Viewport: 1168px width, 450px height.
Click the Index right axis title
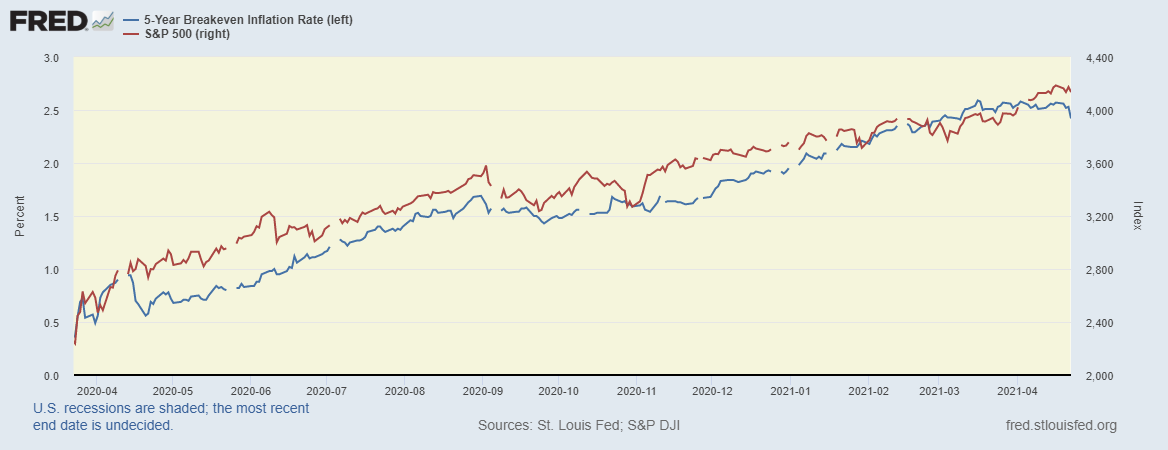pyautogui.click(x=1137, y=217)
